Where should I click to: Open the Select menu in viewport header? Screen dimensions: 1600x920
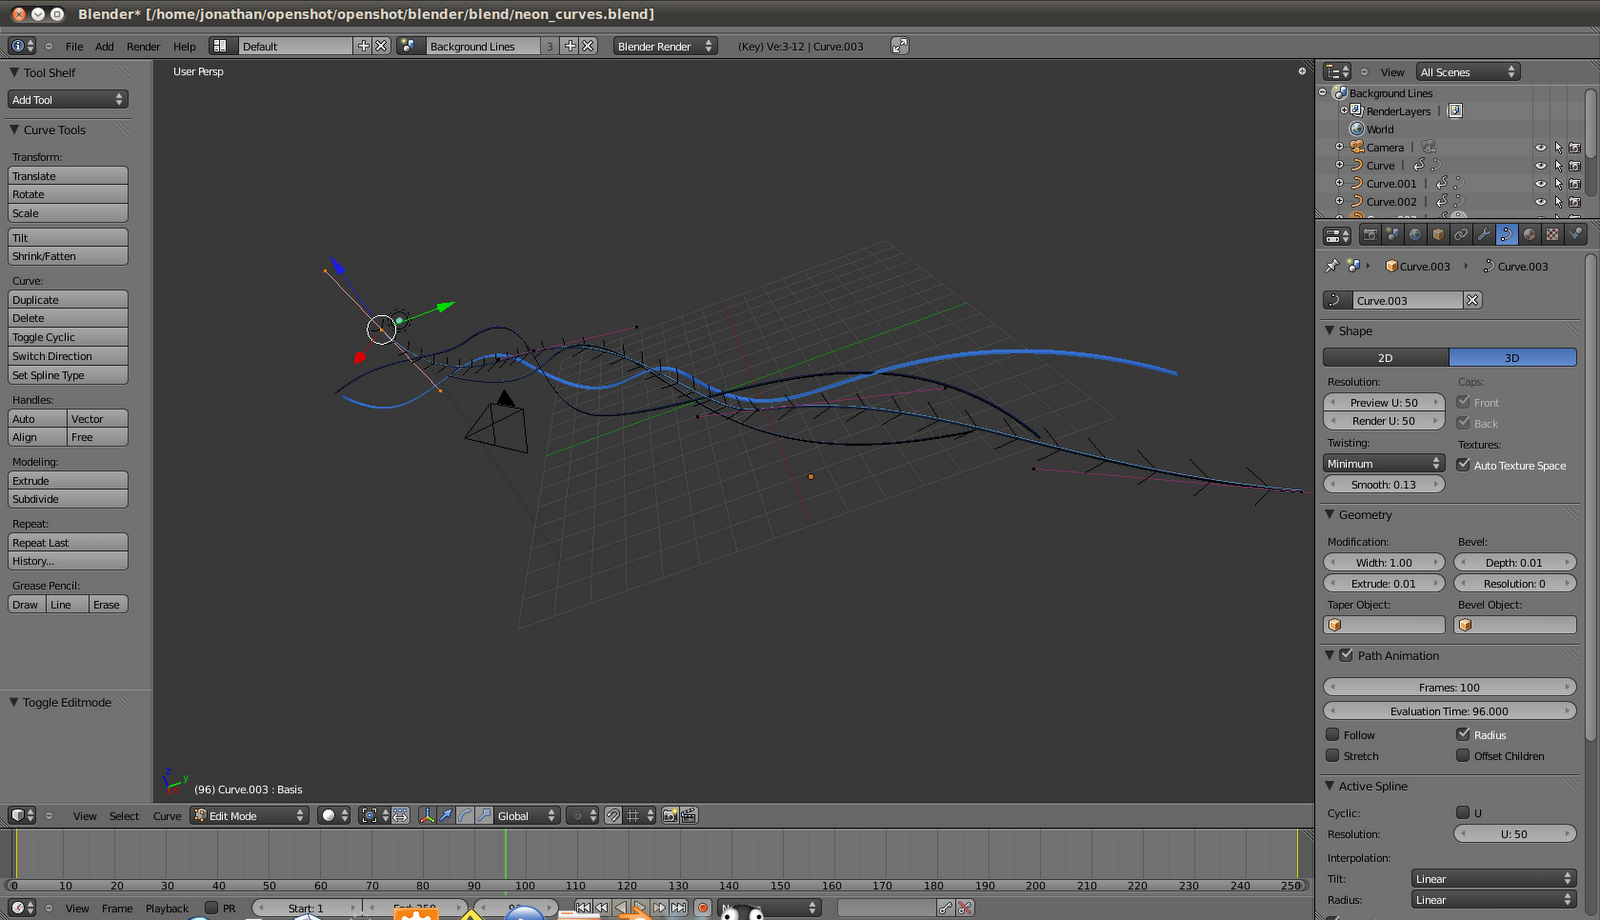pos(124,816)
